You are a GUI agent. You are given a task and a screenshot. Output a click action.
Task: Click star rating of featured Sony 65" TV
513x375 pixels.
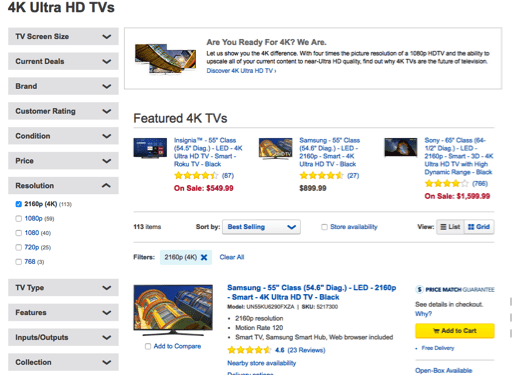pos(447,183)
